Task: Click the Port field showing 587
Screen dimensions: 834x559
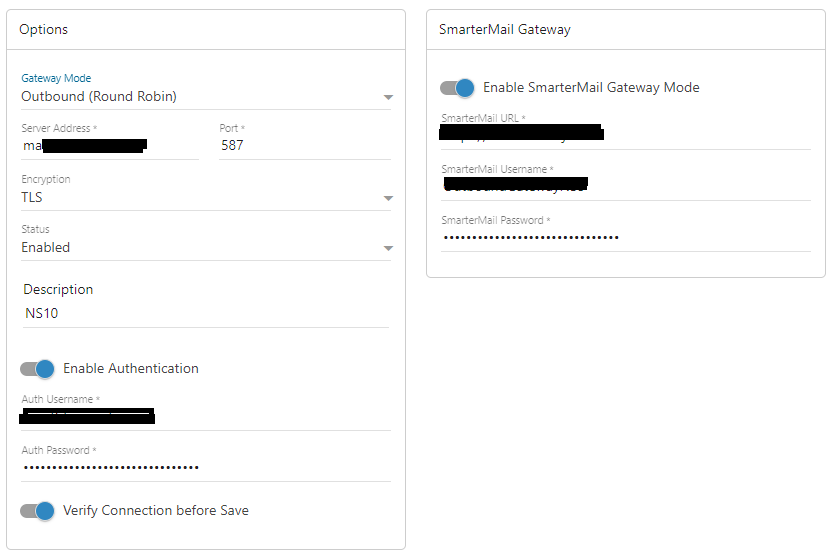Action: click(x=303, y=146)
